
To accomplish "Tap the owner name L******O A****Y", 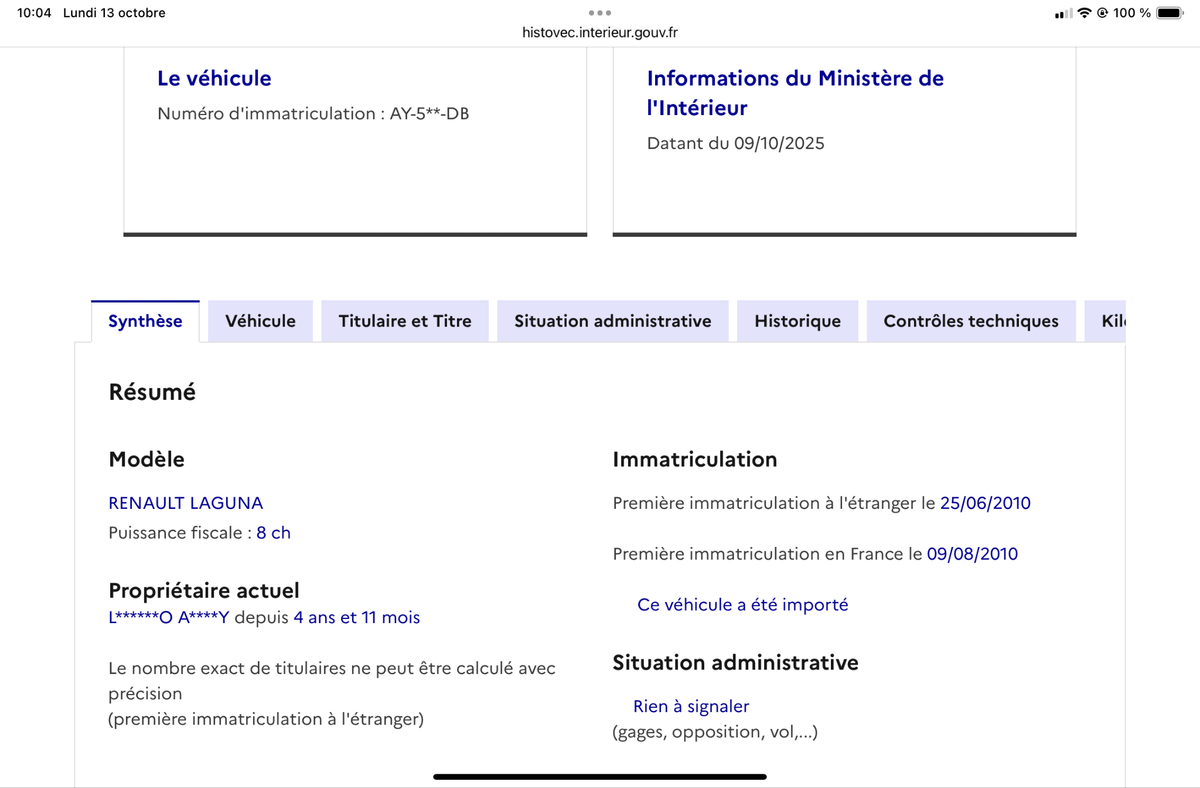I will pyautogui.click(x=169, y=618).
